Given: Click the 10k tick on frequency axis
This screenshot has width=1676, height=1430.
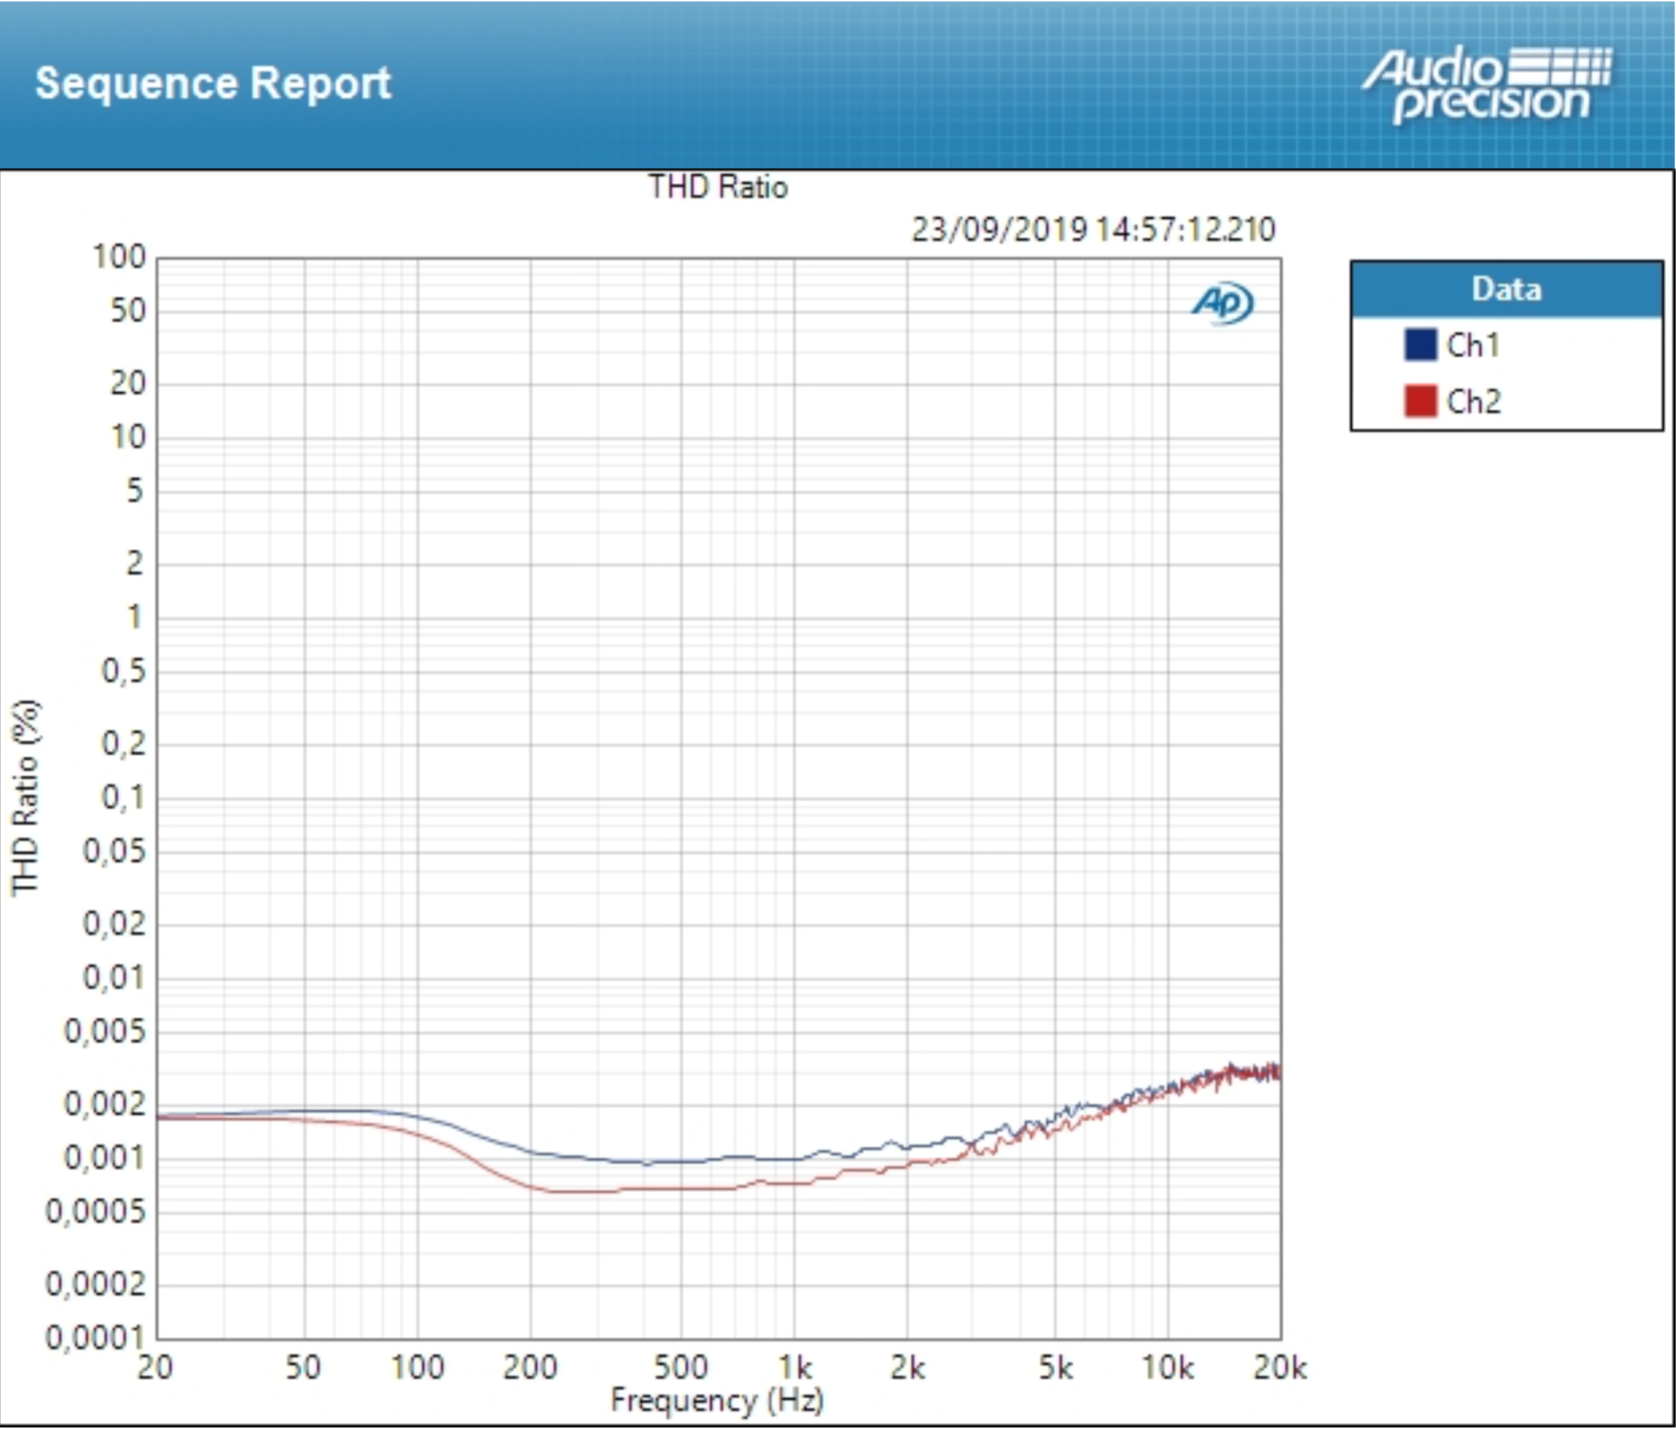Looking at the screenshot, I should click(x=1167, y=1367).
